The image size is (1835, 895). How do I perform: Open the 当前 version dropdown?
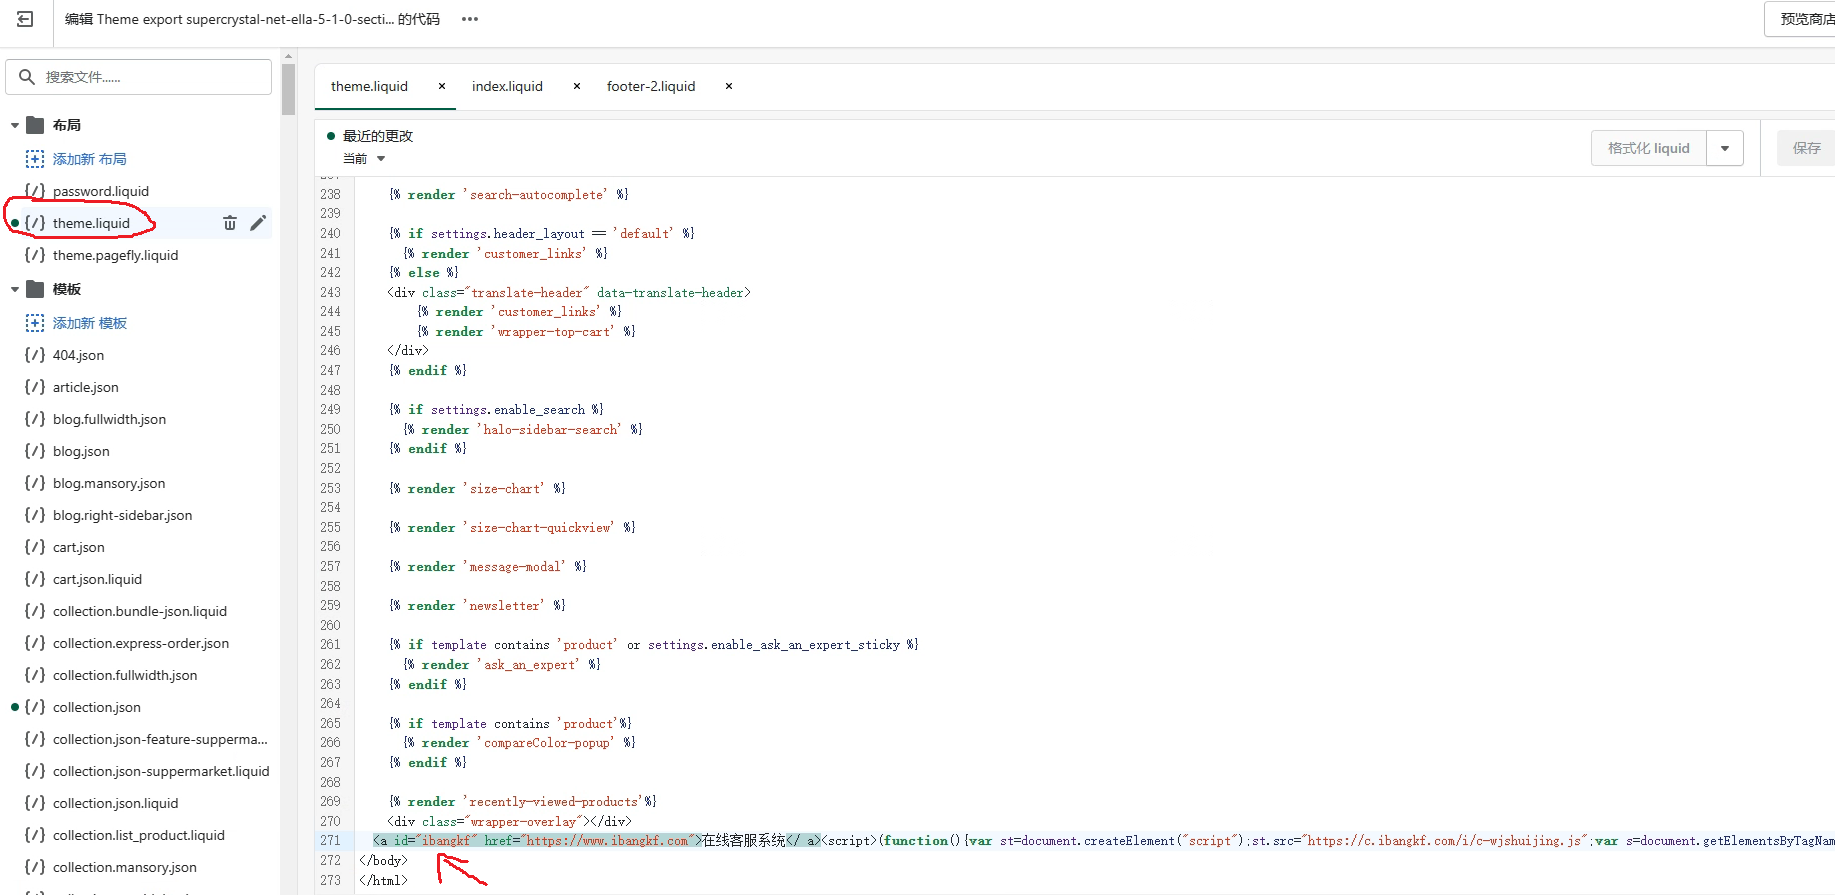364,158
